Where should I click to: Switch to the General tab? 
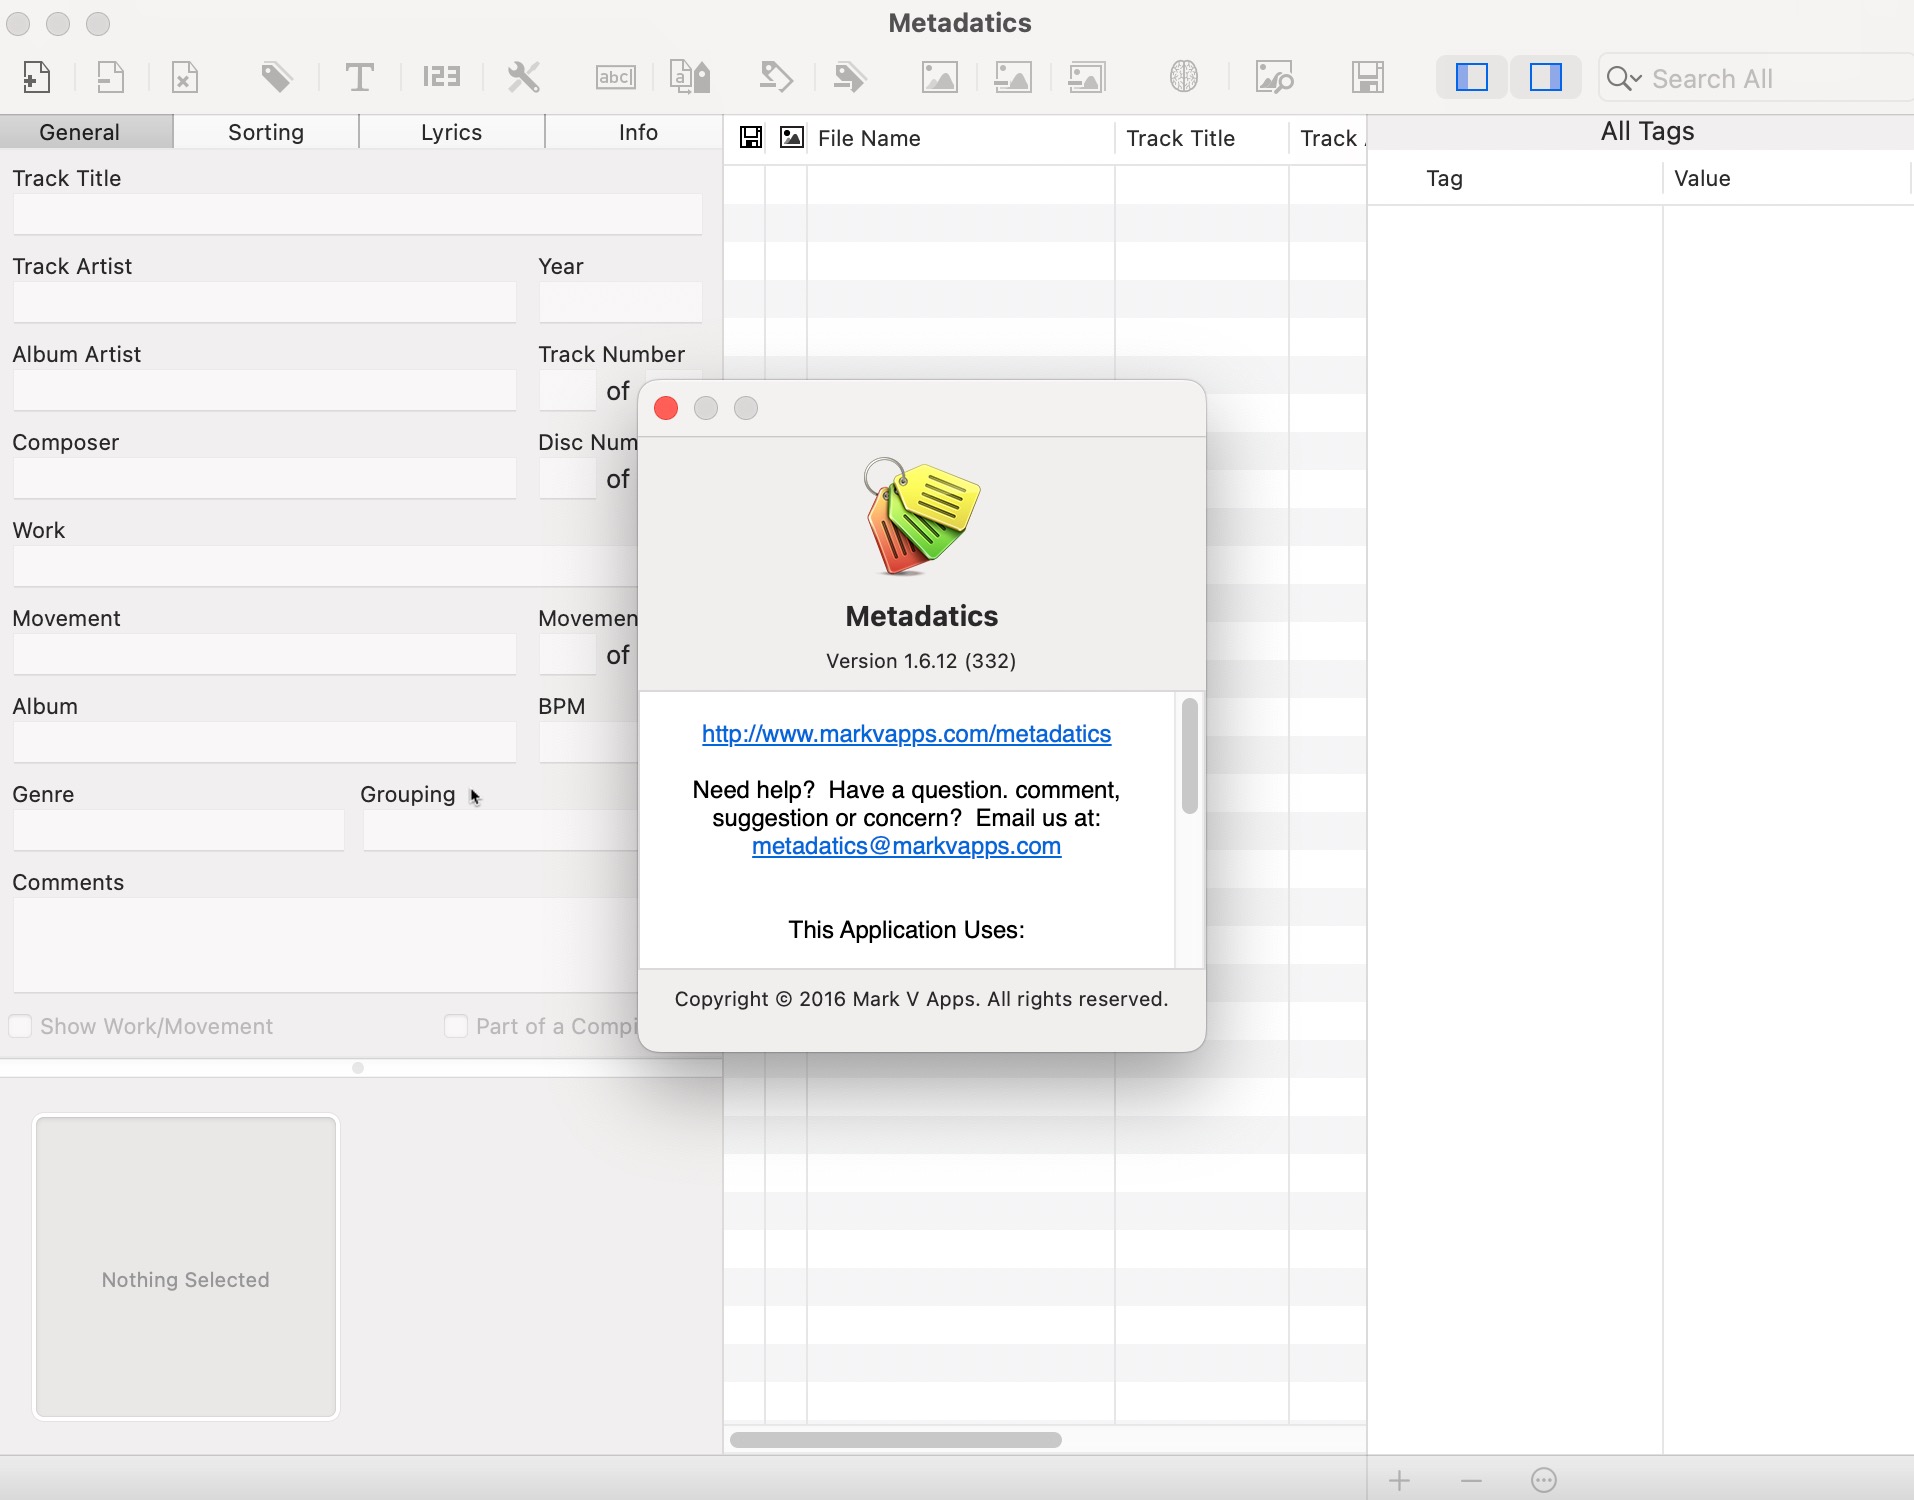point(80,132)
